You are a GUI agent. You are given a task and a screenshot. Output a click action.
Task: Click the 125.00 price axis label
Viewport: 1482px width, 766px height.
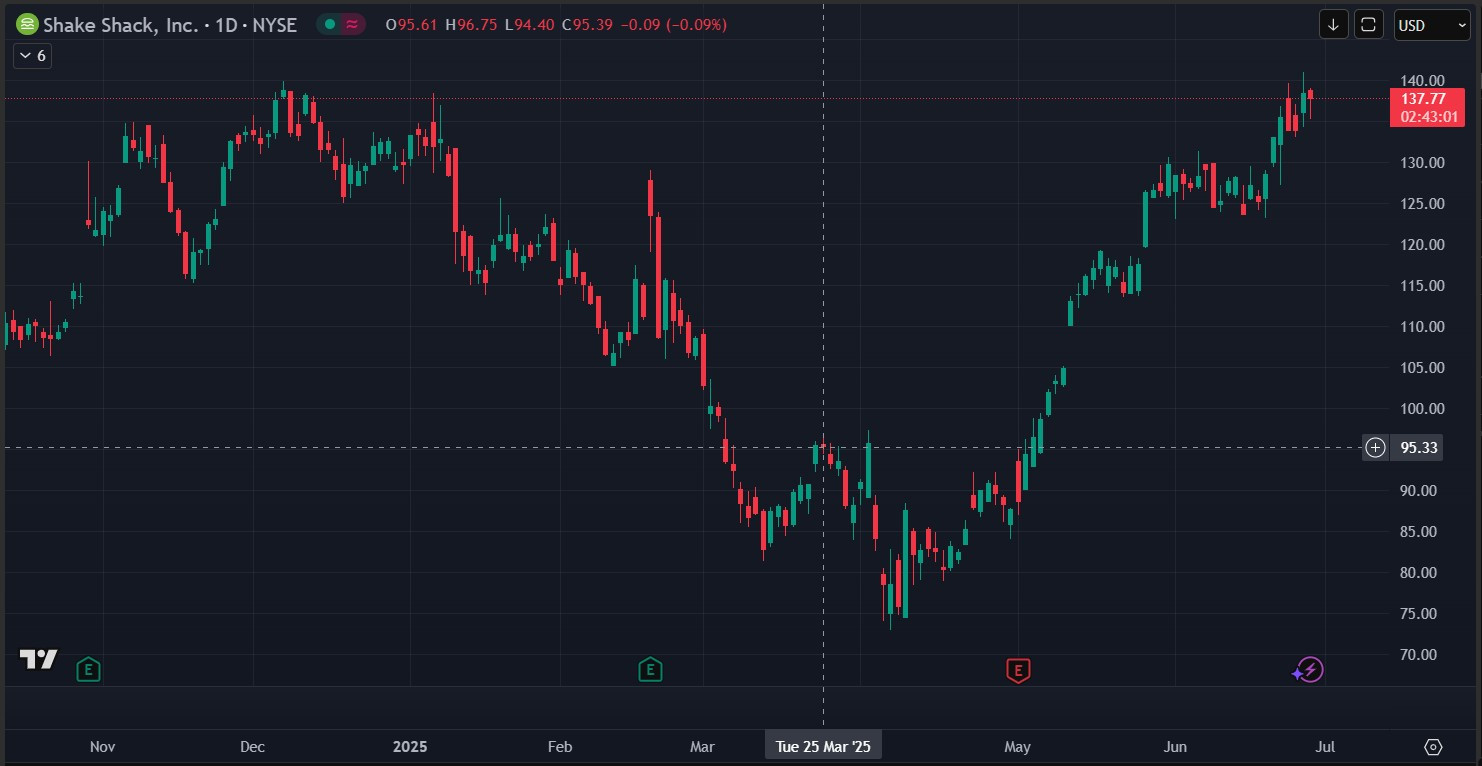pos(1422,203)
